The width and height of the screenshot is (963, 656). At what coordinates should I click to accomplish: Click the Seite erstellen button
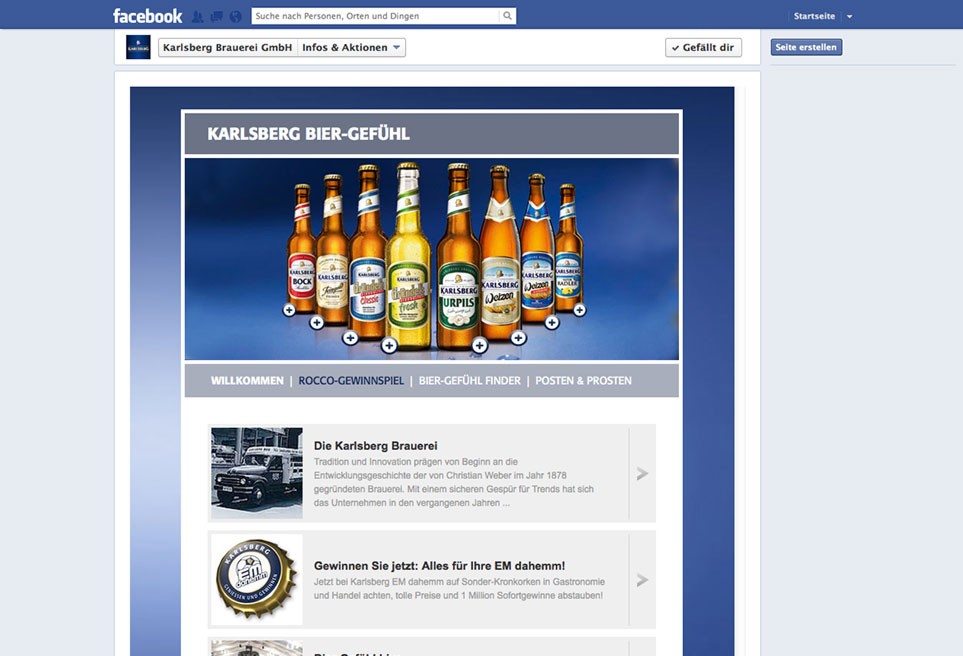(806, 47)
